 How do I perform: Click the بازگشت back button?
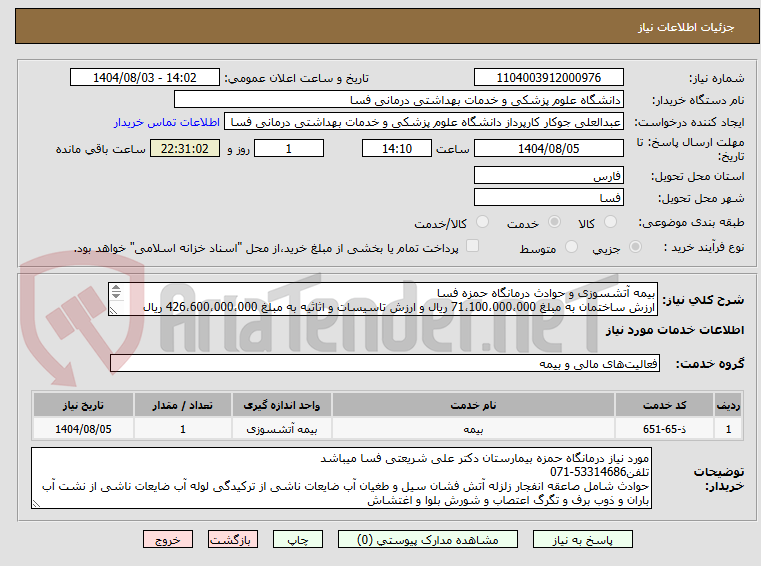click(232, 539)
